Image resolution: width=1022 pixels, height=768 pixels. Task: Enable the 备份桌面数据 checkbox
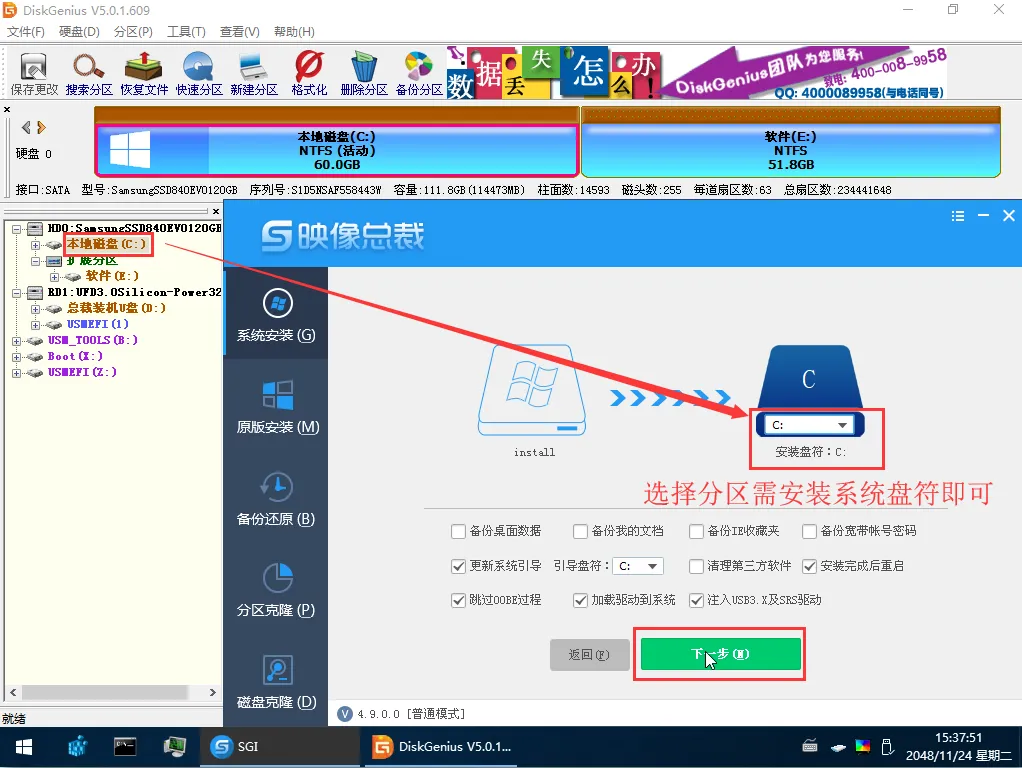coord(459,531)
